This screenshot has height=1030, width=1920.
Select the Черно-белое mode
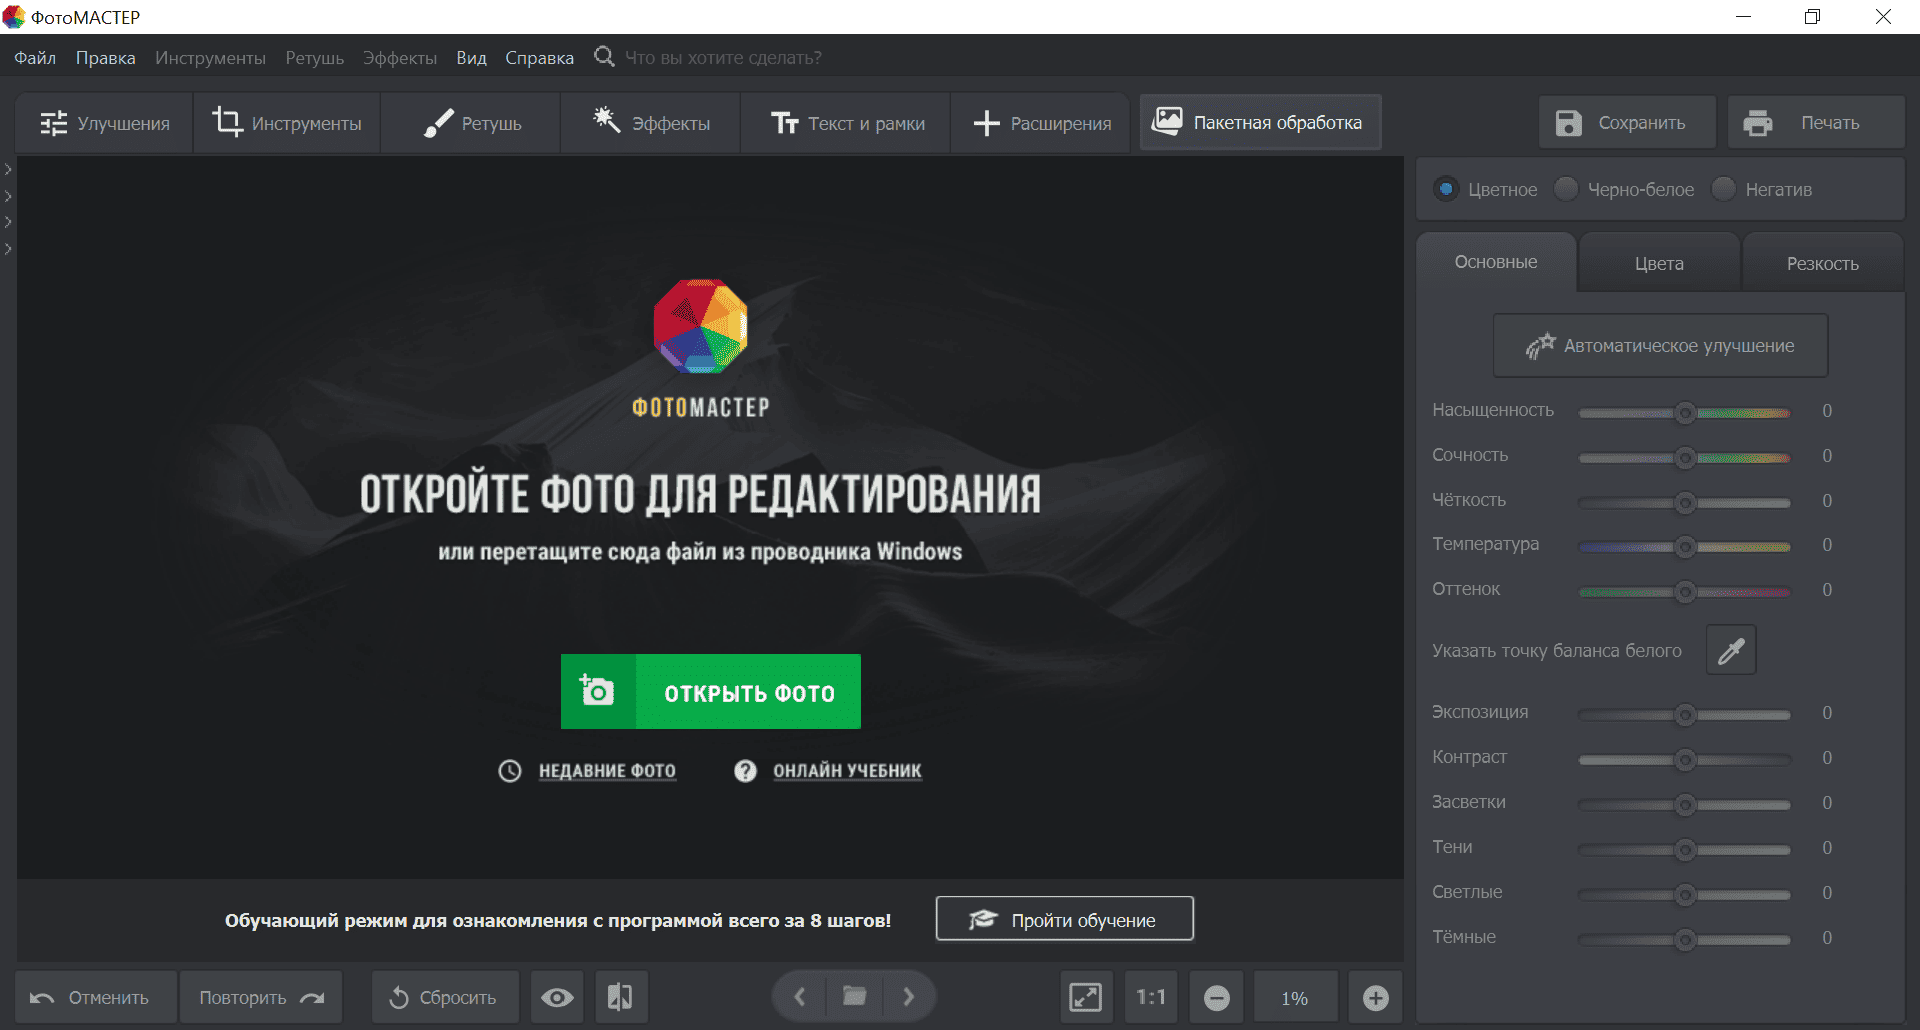pos(1566,189)
